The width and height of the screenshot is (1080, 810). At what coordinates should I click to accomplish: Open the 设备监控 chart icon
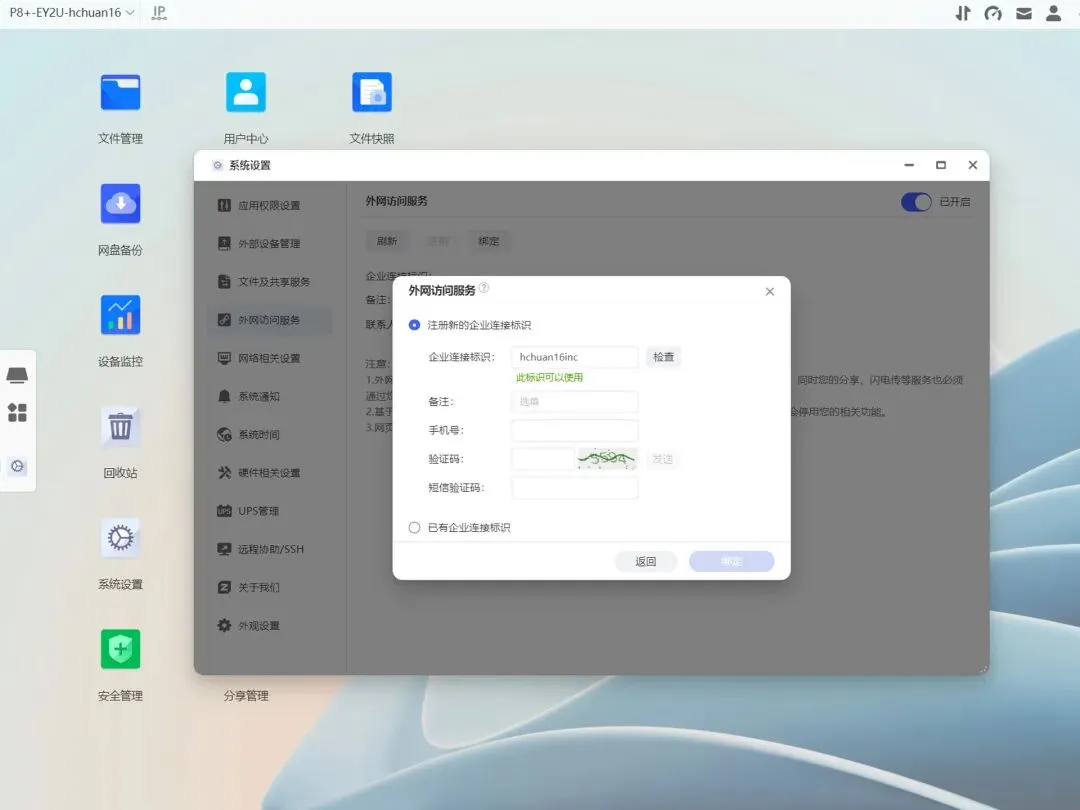tap(121, 315)
